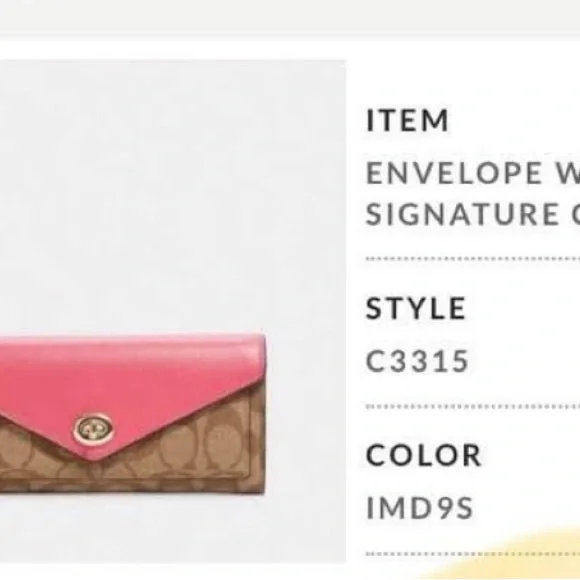Image resolution: width=580 pixels, height=580 pixels.
Task: Click the dotted divider below C3315
Action: pyautogui.click(x=473, y=407)
